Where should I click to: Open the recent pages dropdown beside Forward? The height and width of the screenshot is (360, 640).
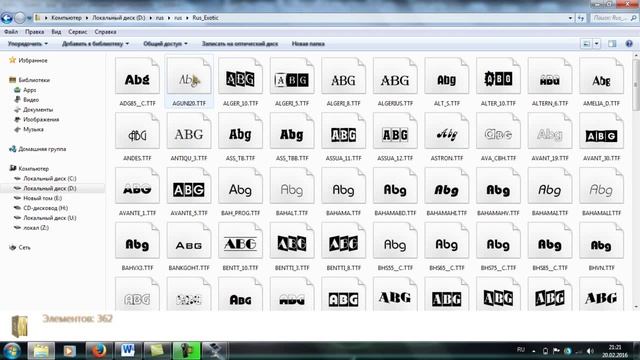(x=29, y=18)
